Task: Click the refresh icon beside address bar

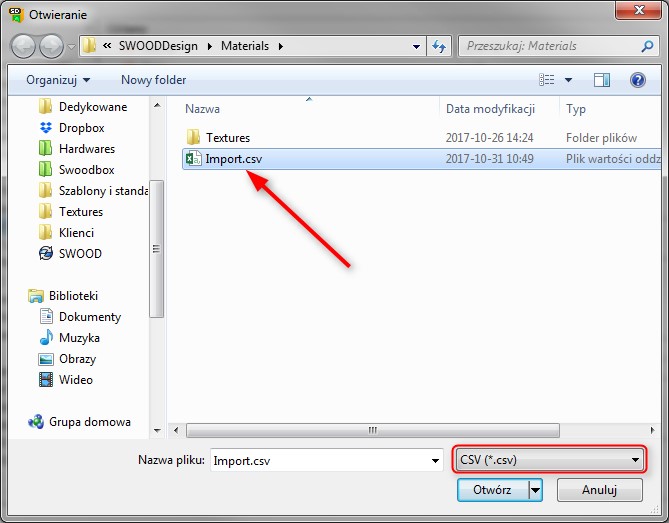Action: tap(438, 46)
